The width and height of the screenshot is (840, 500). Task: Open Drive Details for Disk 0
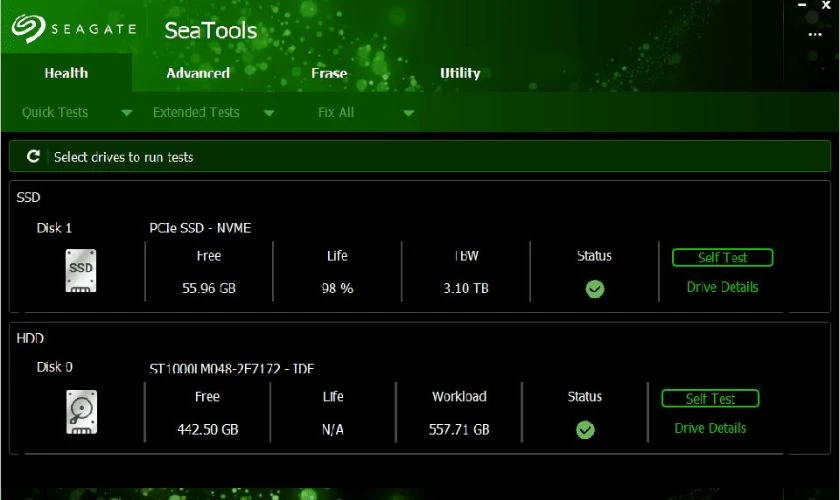tap(710, 428)
